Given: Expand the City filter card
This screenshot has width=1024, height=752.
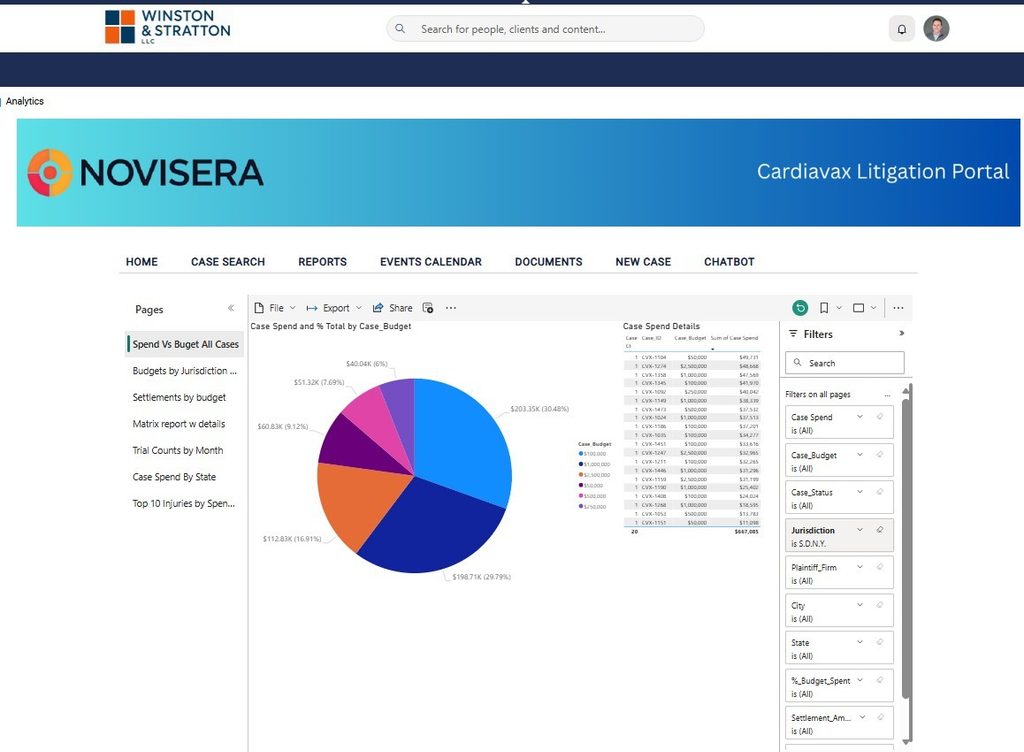Looking at the screenshot, I should point(860,604).
